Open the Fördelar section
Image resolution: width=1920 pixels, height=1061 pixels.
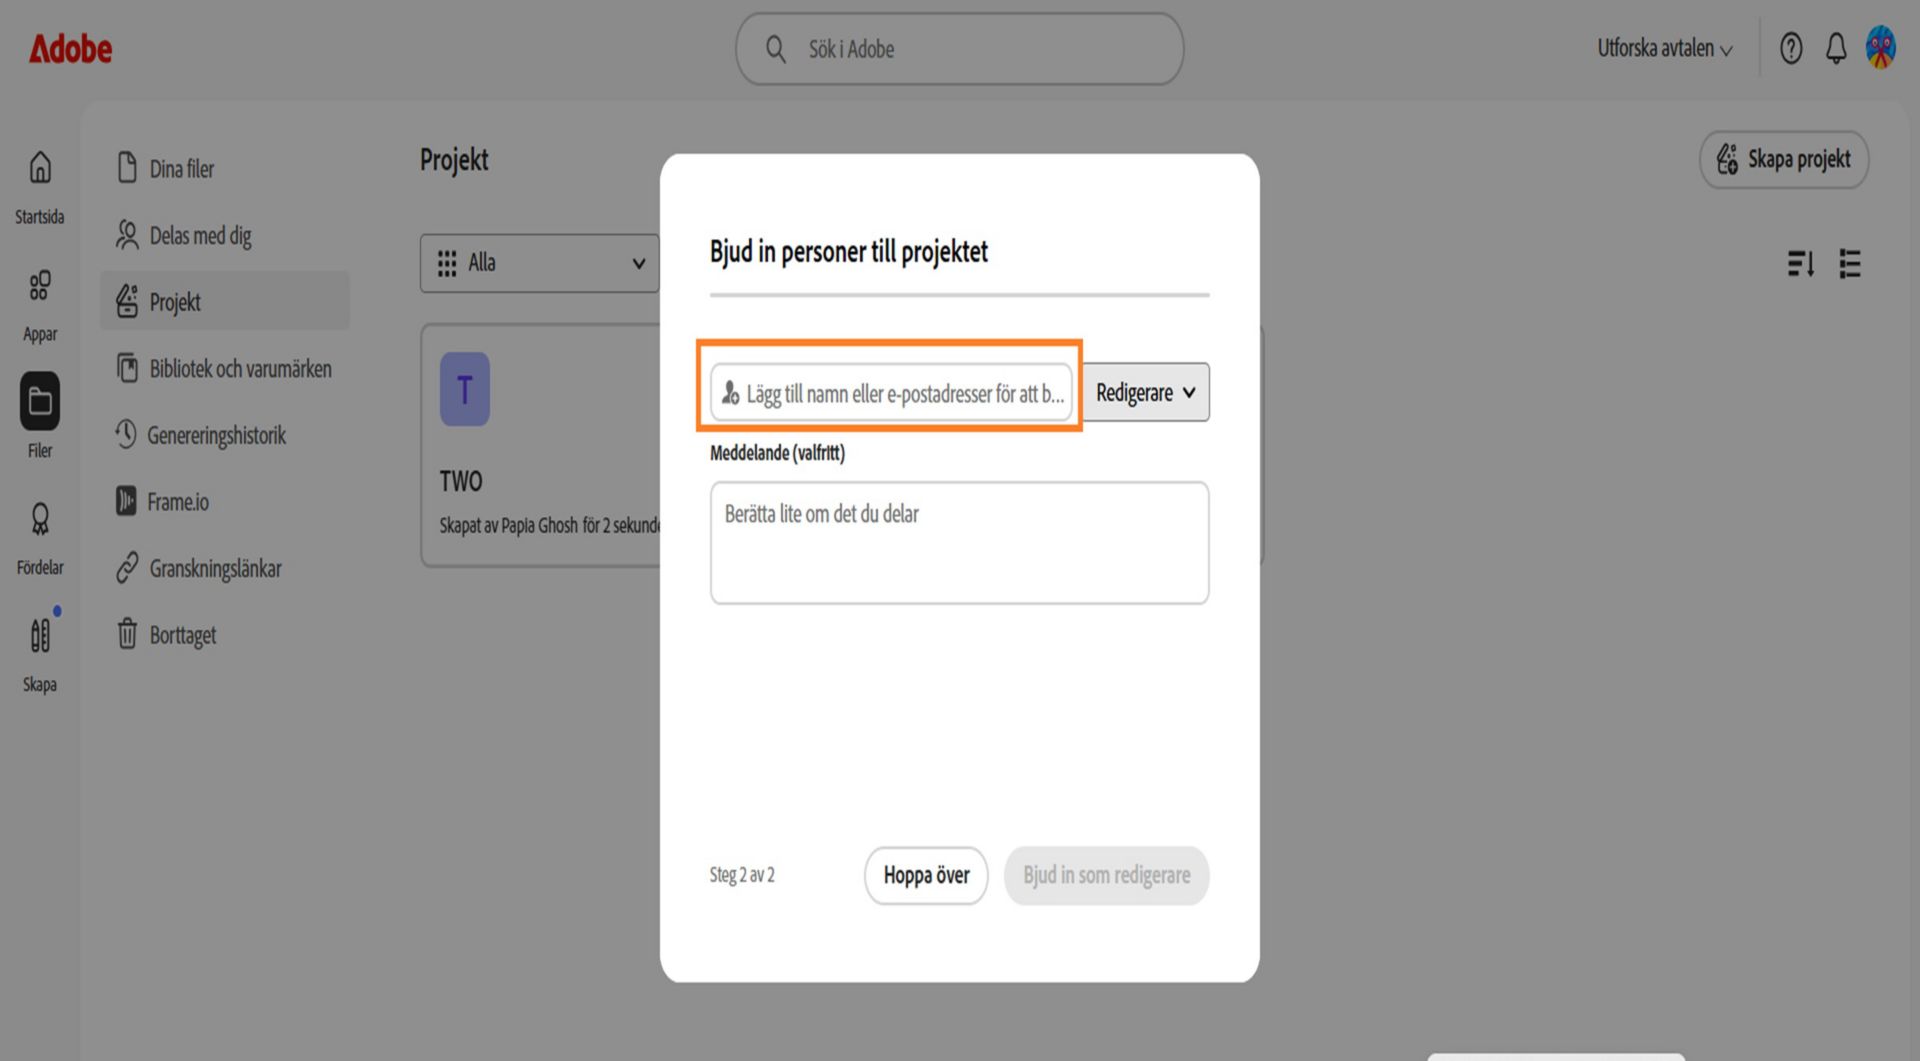40,538
